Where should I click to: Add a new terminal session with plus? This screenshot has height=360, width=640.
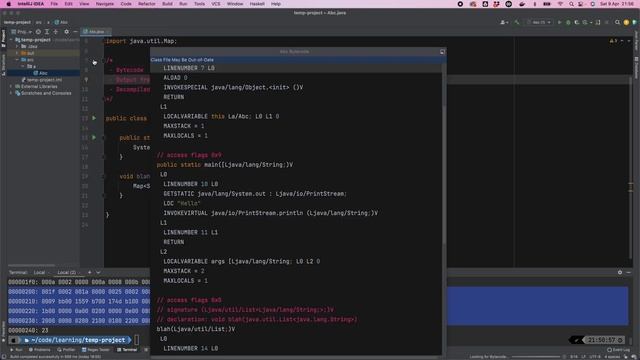pos(89,272)
